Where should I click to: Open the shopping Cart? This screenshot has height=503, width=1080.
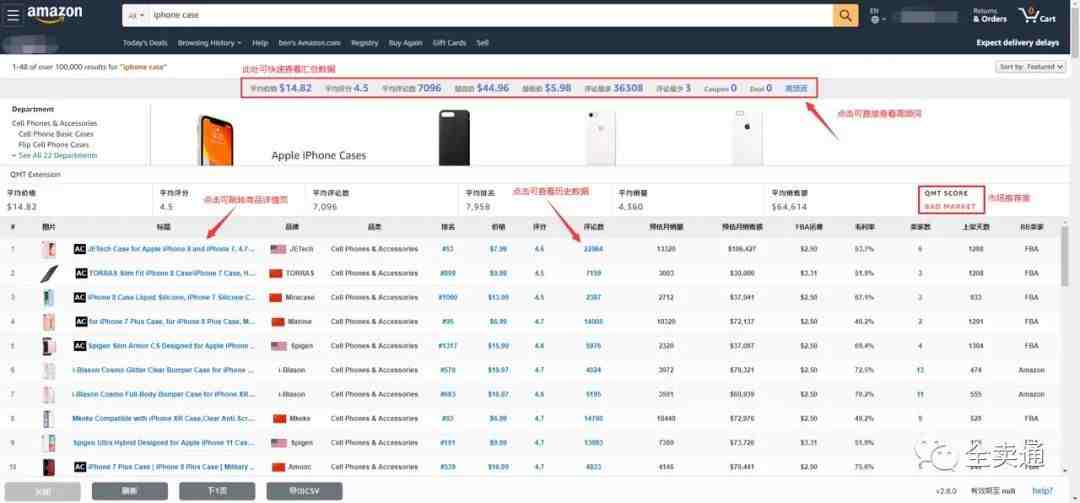pyautogui.click(x=1037, y=15)
